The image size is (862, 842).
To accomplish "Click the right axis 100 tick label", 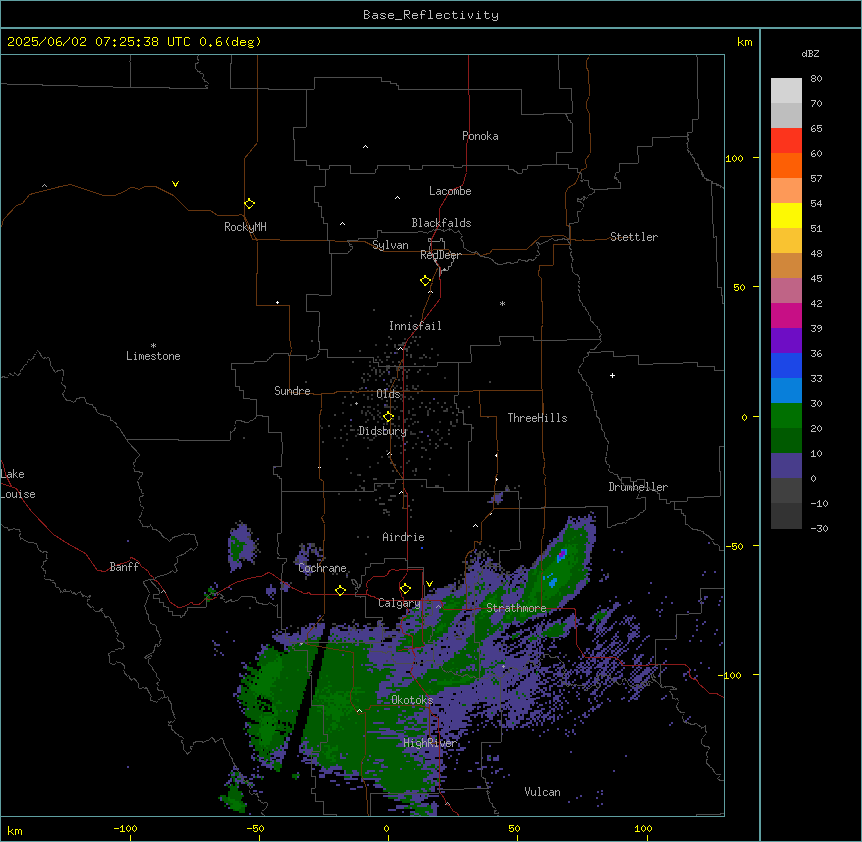I will click(x=734, y=158).
